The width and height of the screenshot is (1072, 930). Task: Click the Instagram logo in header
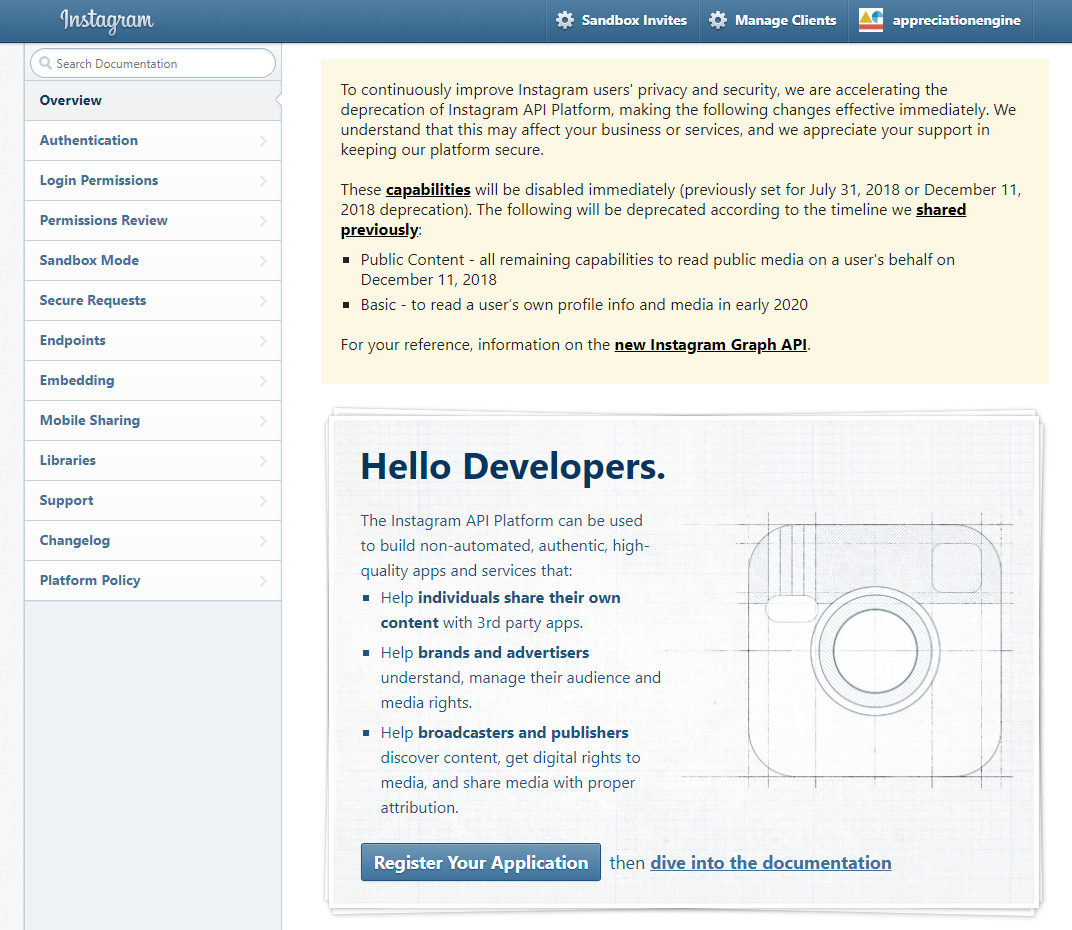(x=107, y=21)
